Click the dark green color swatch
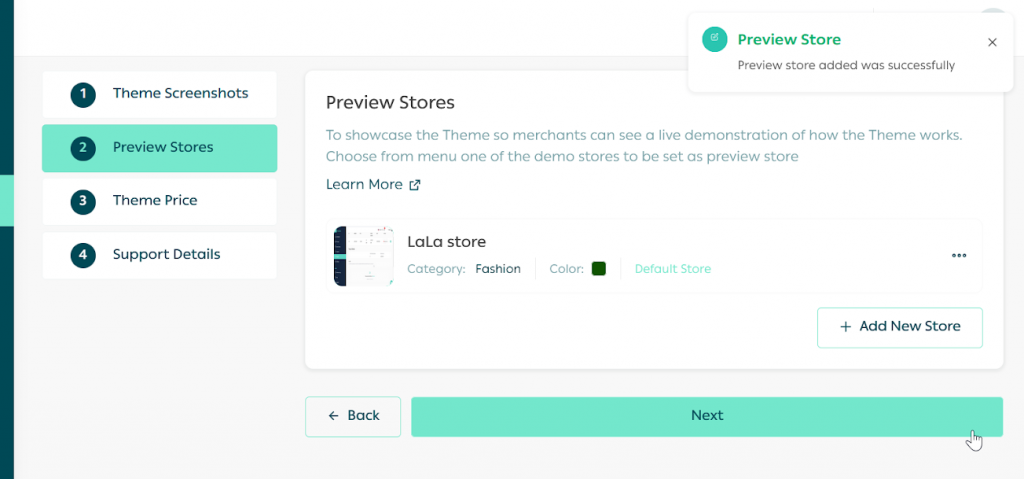Screen dimensions: 1024x479 (599, 269)
